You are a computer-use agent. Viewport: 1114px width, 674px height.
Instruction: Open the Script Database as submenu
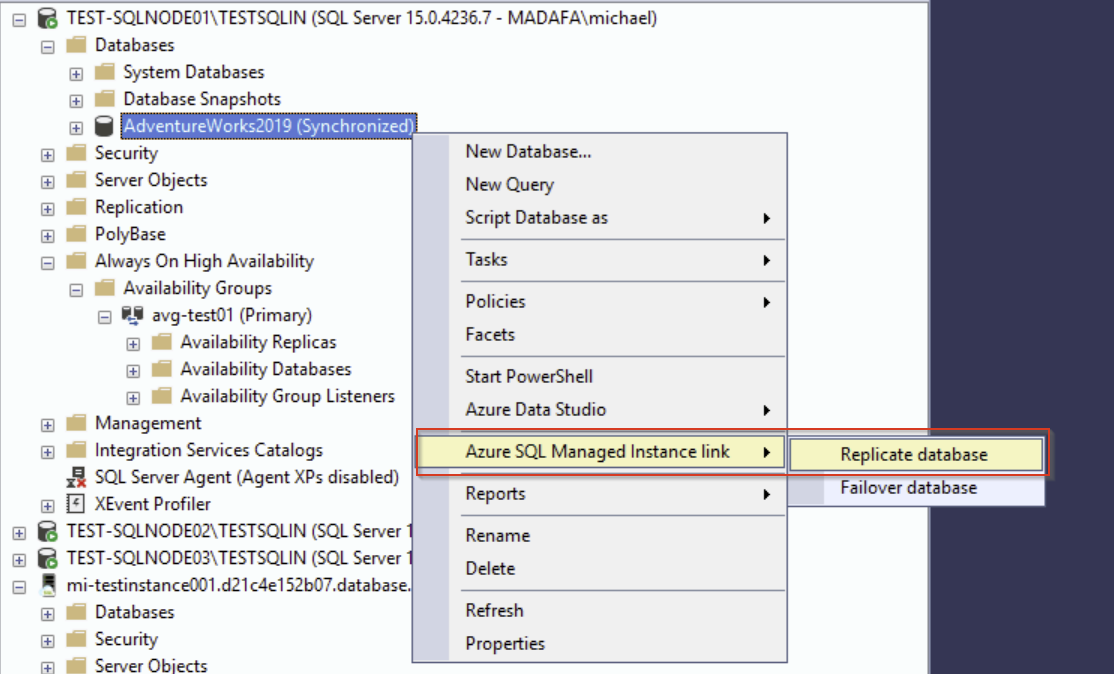600,217
